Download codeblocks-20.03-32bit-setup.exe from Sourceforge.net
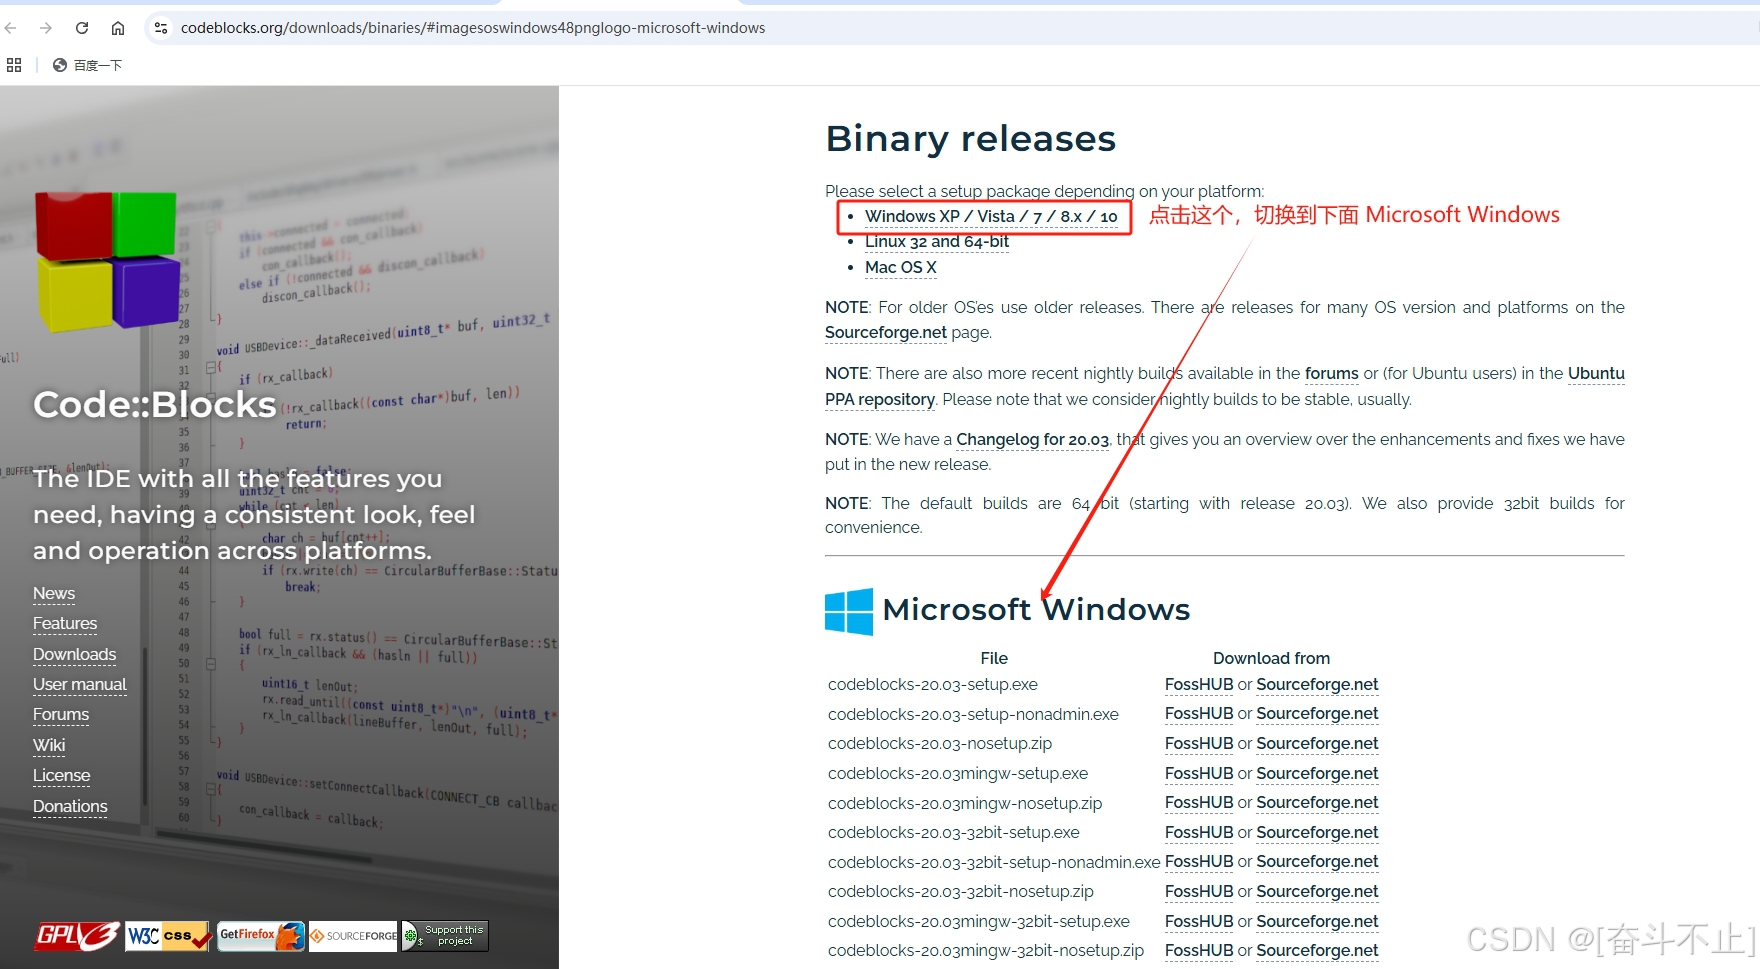1760x969 pixels. [1317, 833]
